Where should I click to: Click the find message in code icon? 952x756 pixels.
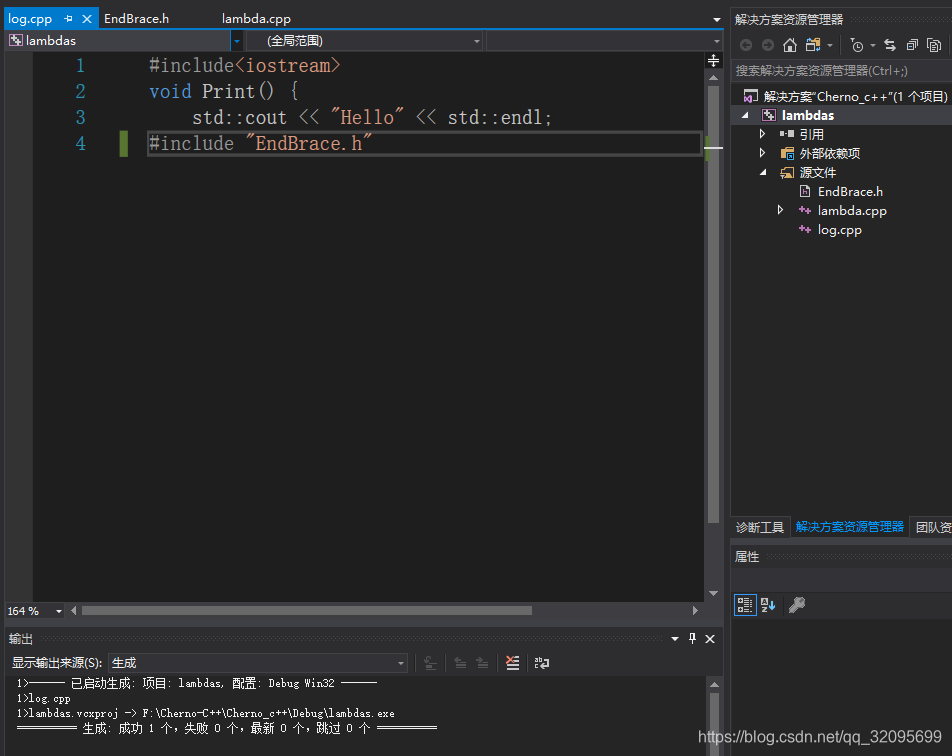pyautogui.click(x=430, y=662)
